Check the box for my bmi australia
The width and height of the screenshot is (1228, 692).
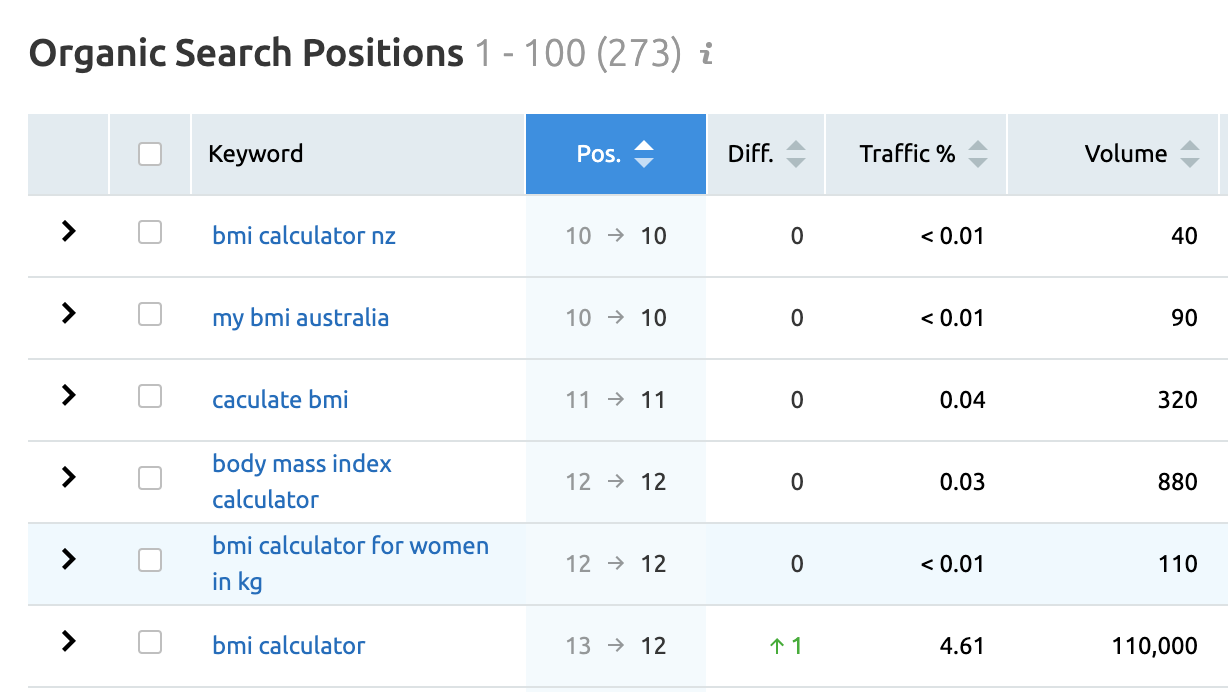click(x=150, y=315)
